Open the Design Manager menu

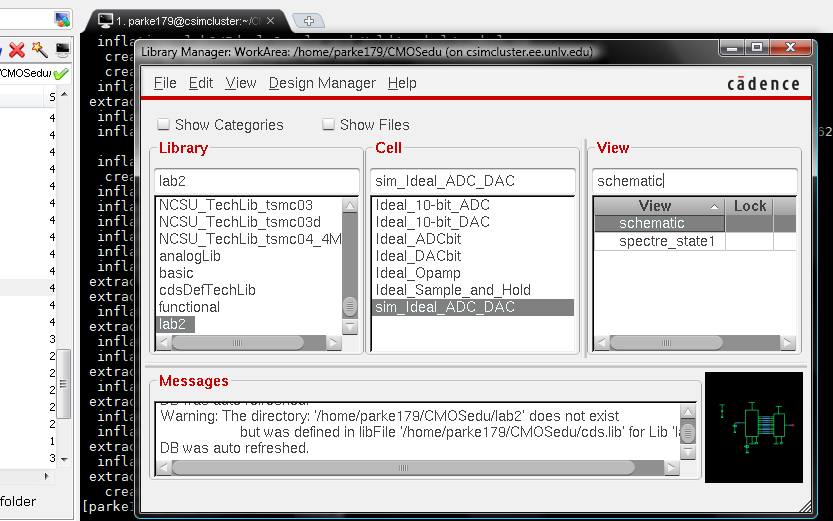(322, 83)
